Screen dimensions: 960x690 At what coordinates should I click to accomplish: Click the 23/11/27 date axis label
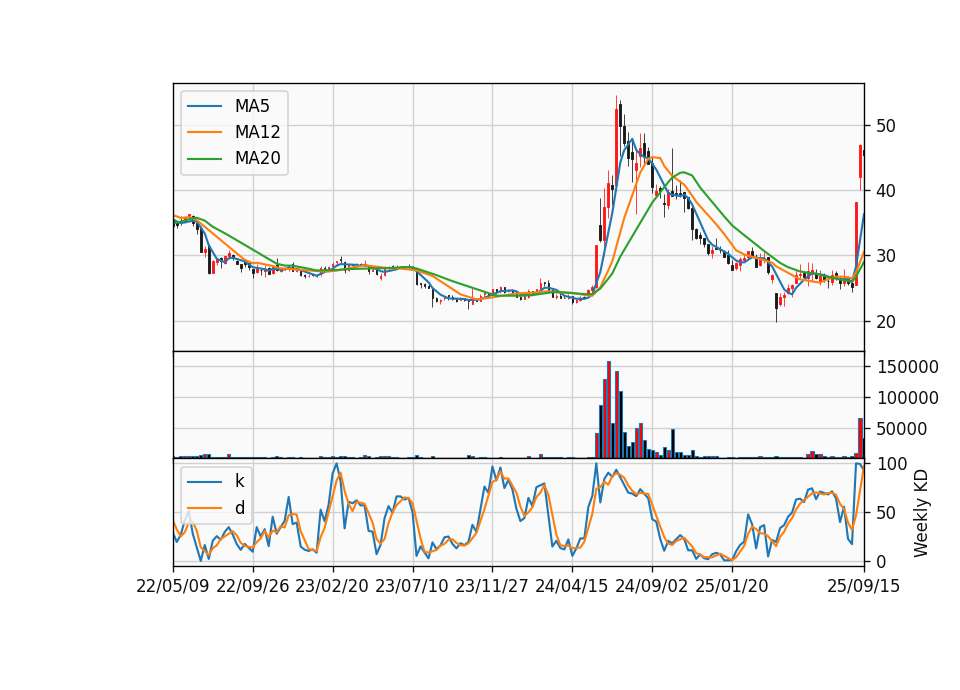(492, 586)
